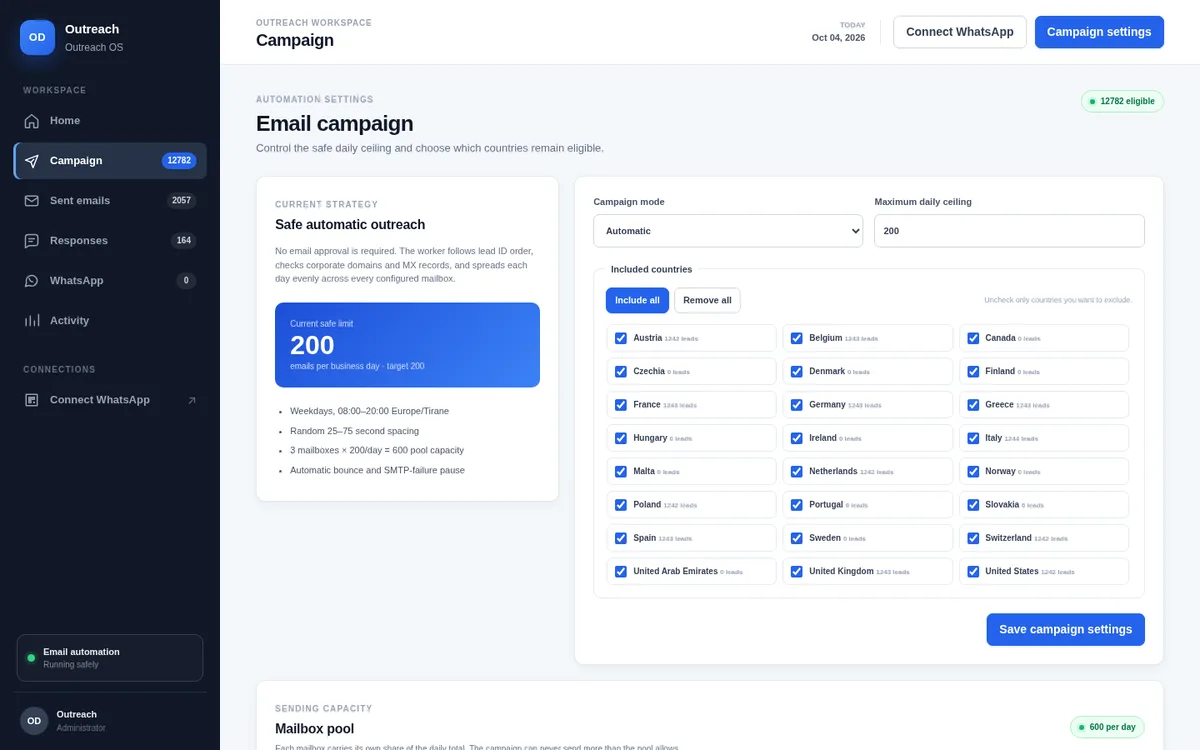Uncheck the Portugal checkbox
Viewport: 1200px width, 750px height.
click(797, 505)
